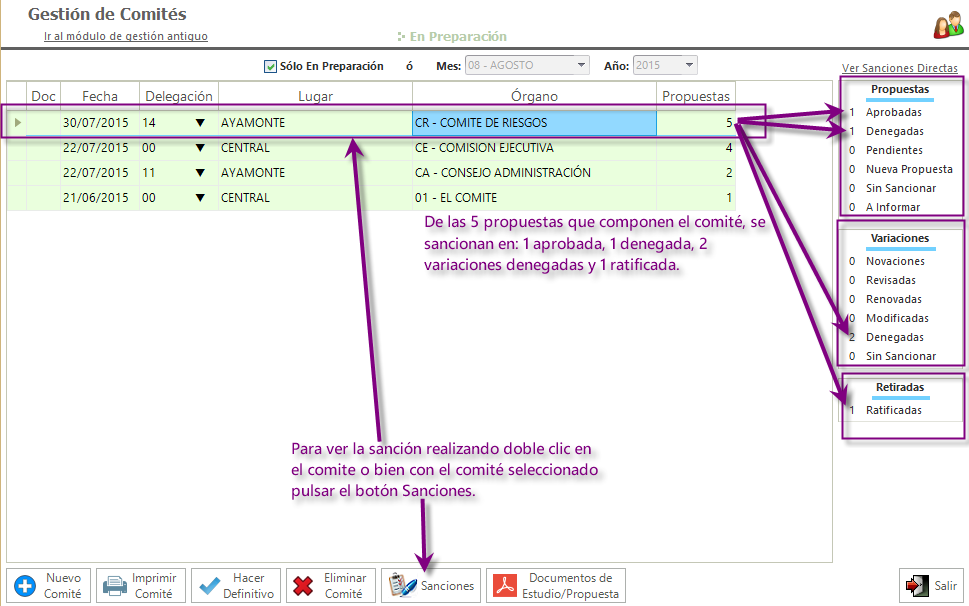Click Nueva Propuesta in the side panel

pos(909,169)
